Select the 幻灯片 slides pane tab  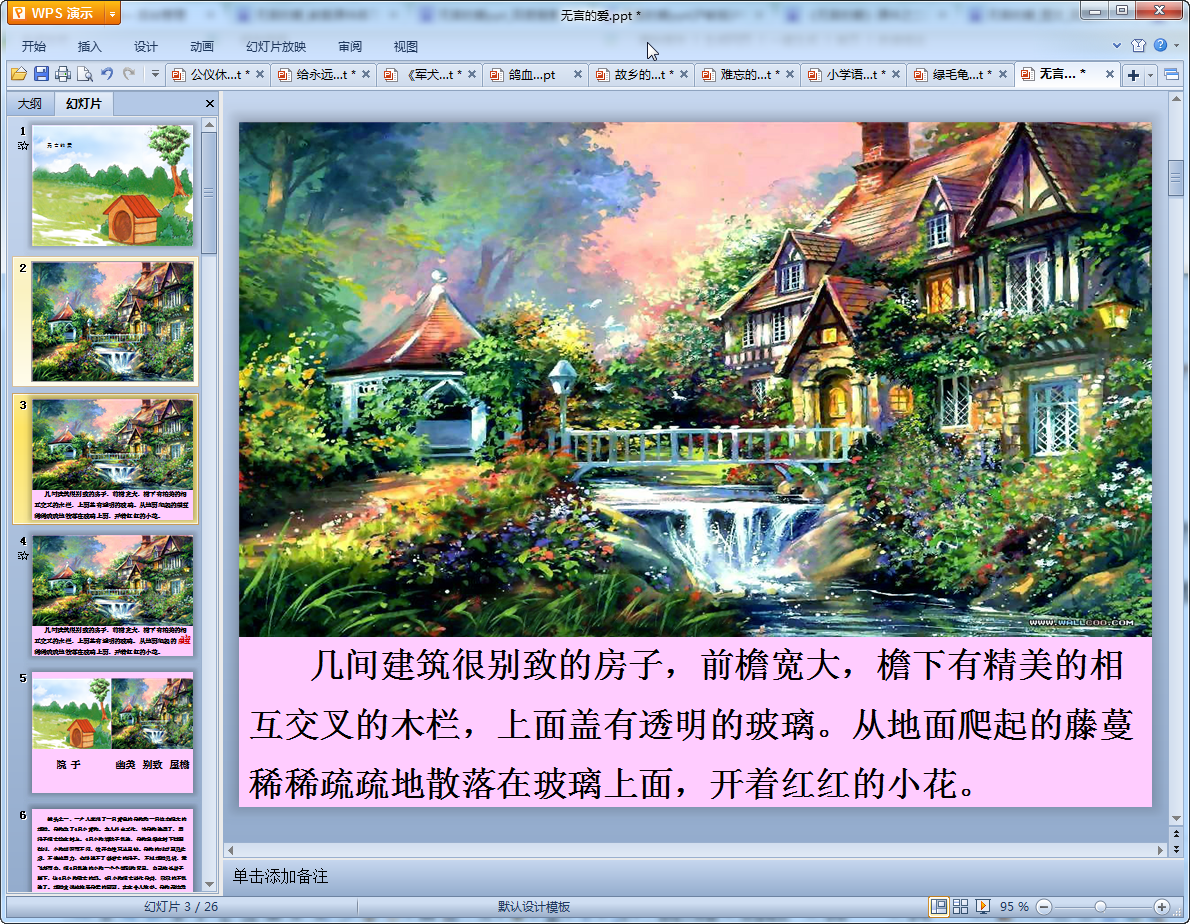83,103
